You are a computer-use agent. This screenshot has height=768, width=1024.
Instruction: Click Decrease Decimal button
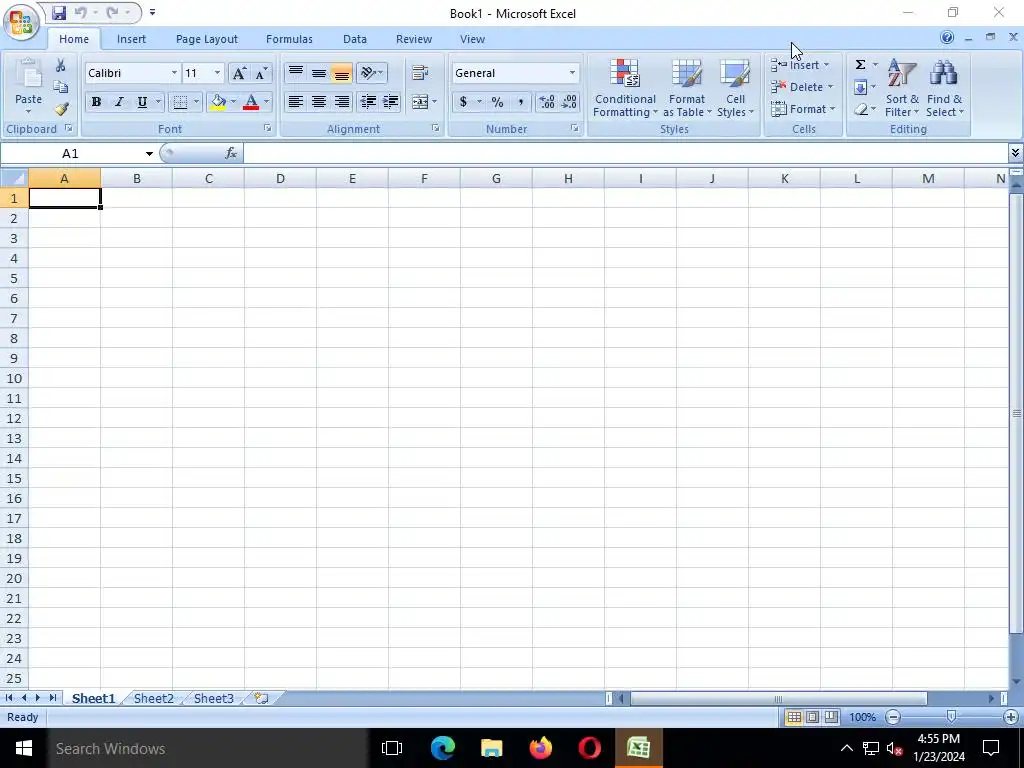(569, 102)
